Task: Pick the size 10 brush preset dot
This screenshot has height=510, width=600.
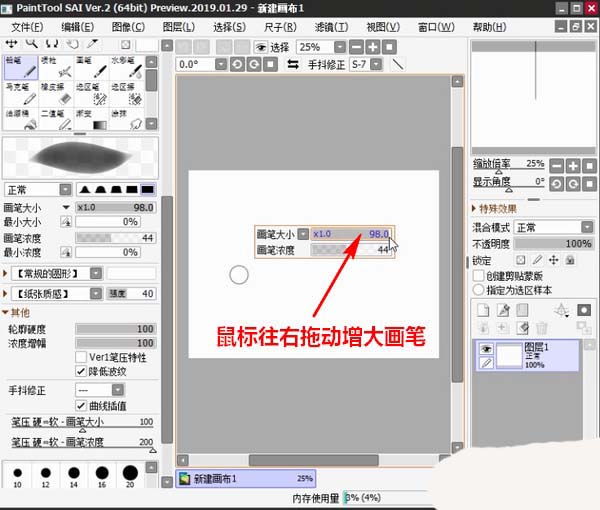Action: click(17, 473)
